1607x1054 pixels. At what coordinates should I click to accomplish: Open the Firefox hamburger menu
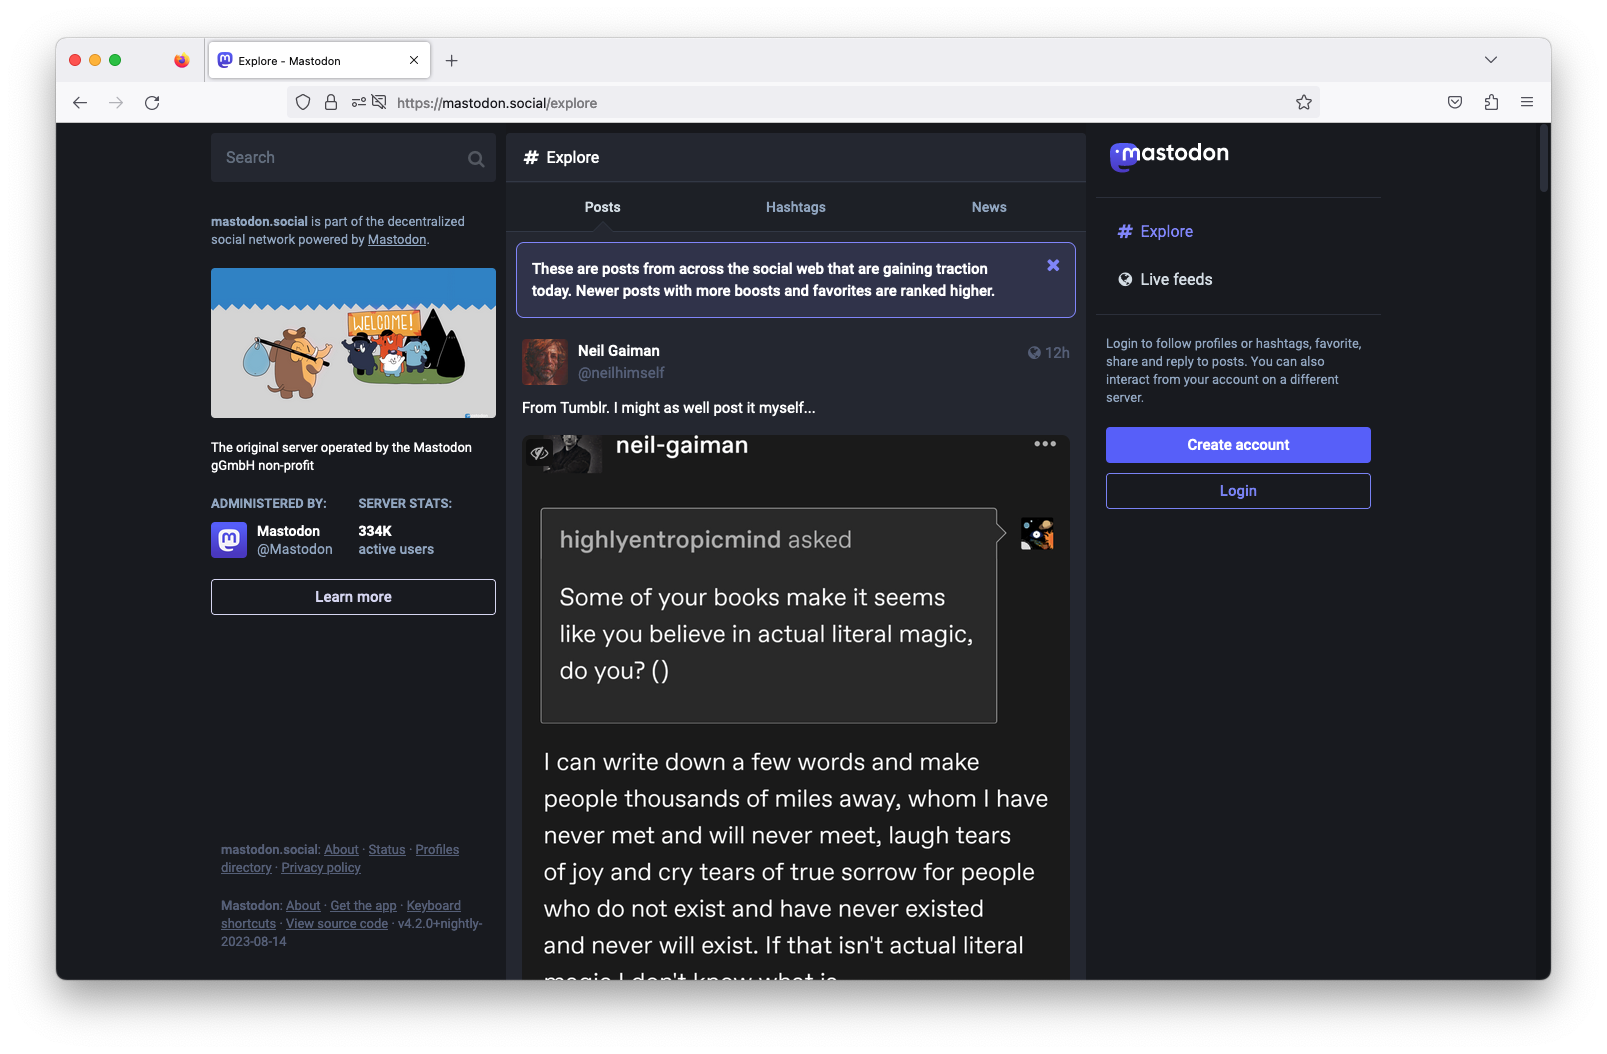pyautogui.click(x=1527, y=103)
